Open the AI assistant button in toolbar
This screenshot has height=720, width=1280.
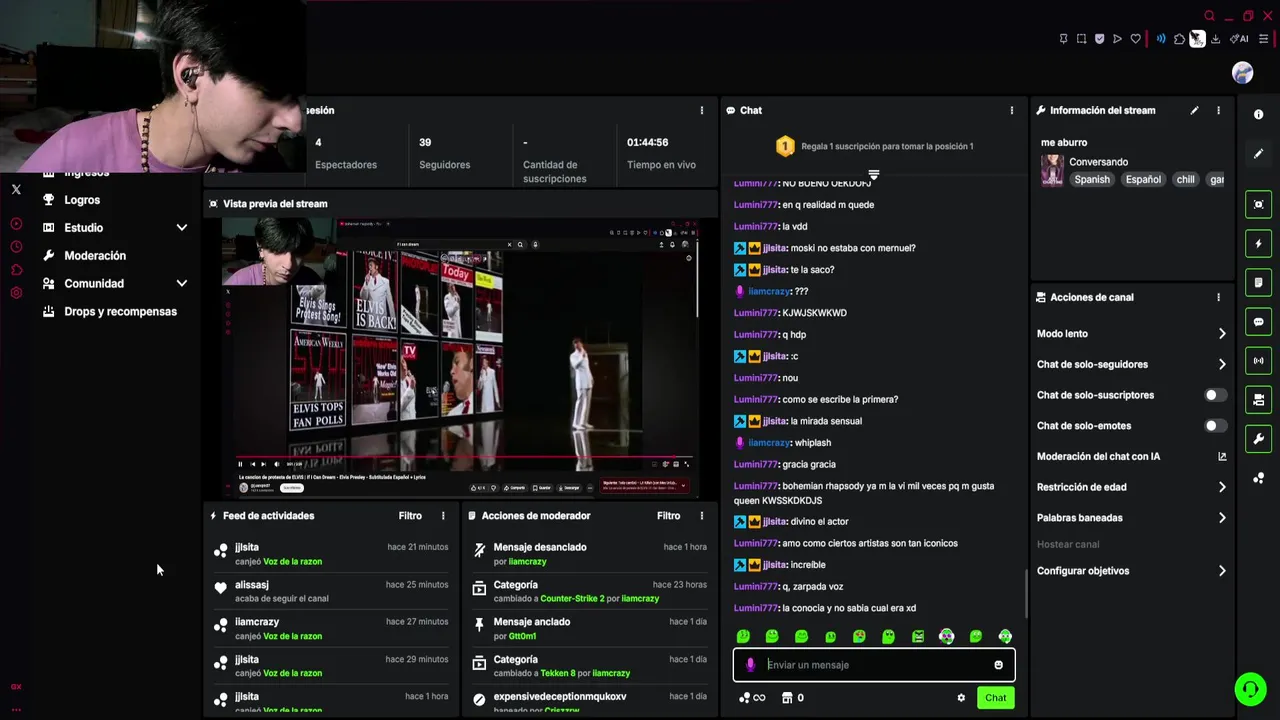1239,39
